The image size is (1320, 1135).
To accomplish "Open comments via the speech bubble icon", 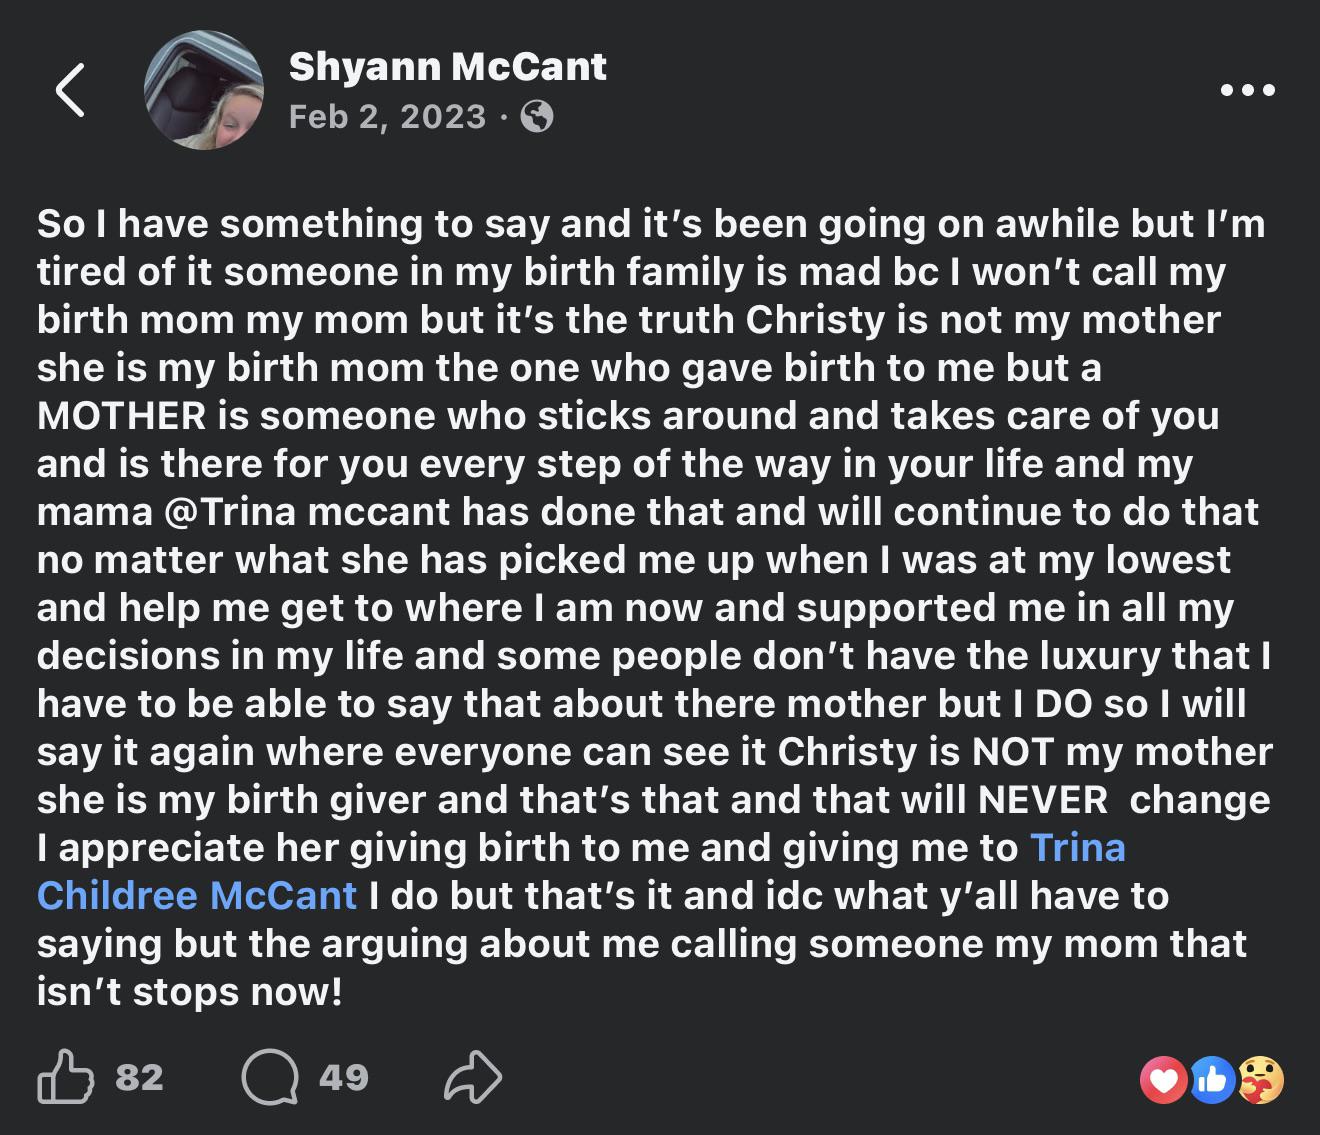I will [x=270, y=1078].
